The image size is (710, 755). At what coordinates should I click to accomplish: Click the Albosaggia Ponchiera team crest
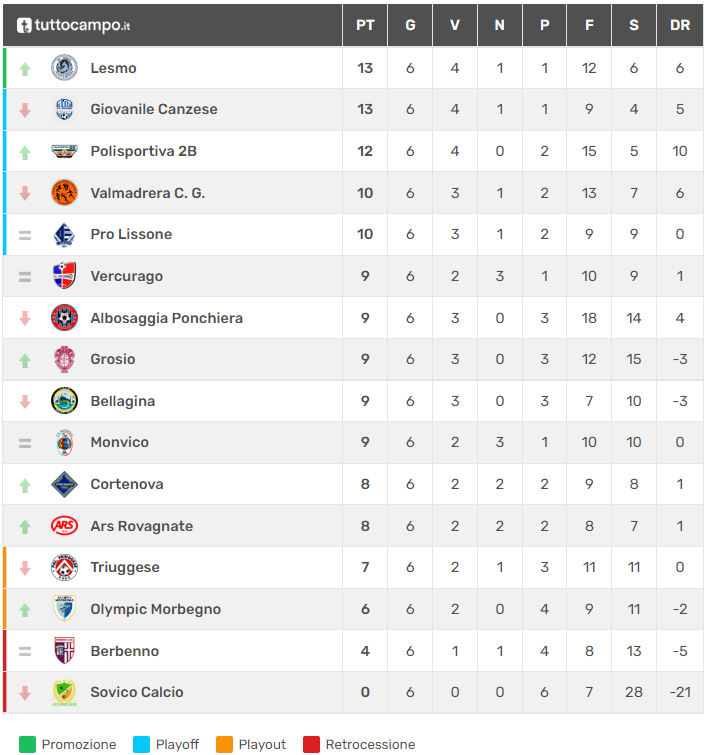(64, 318)
